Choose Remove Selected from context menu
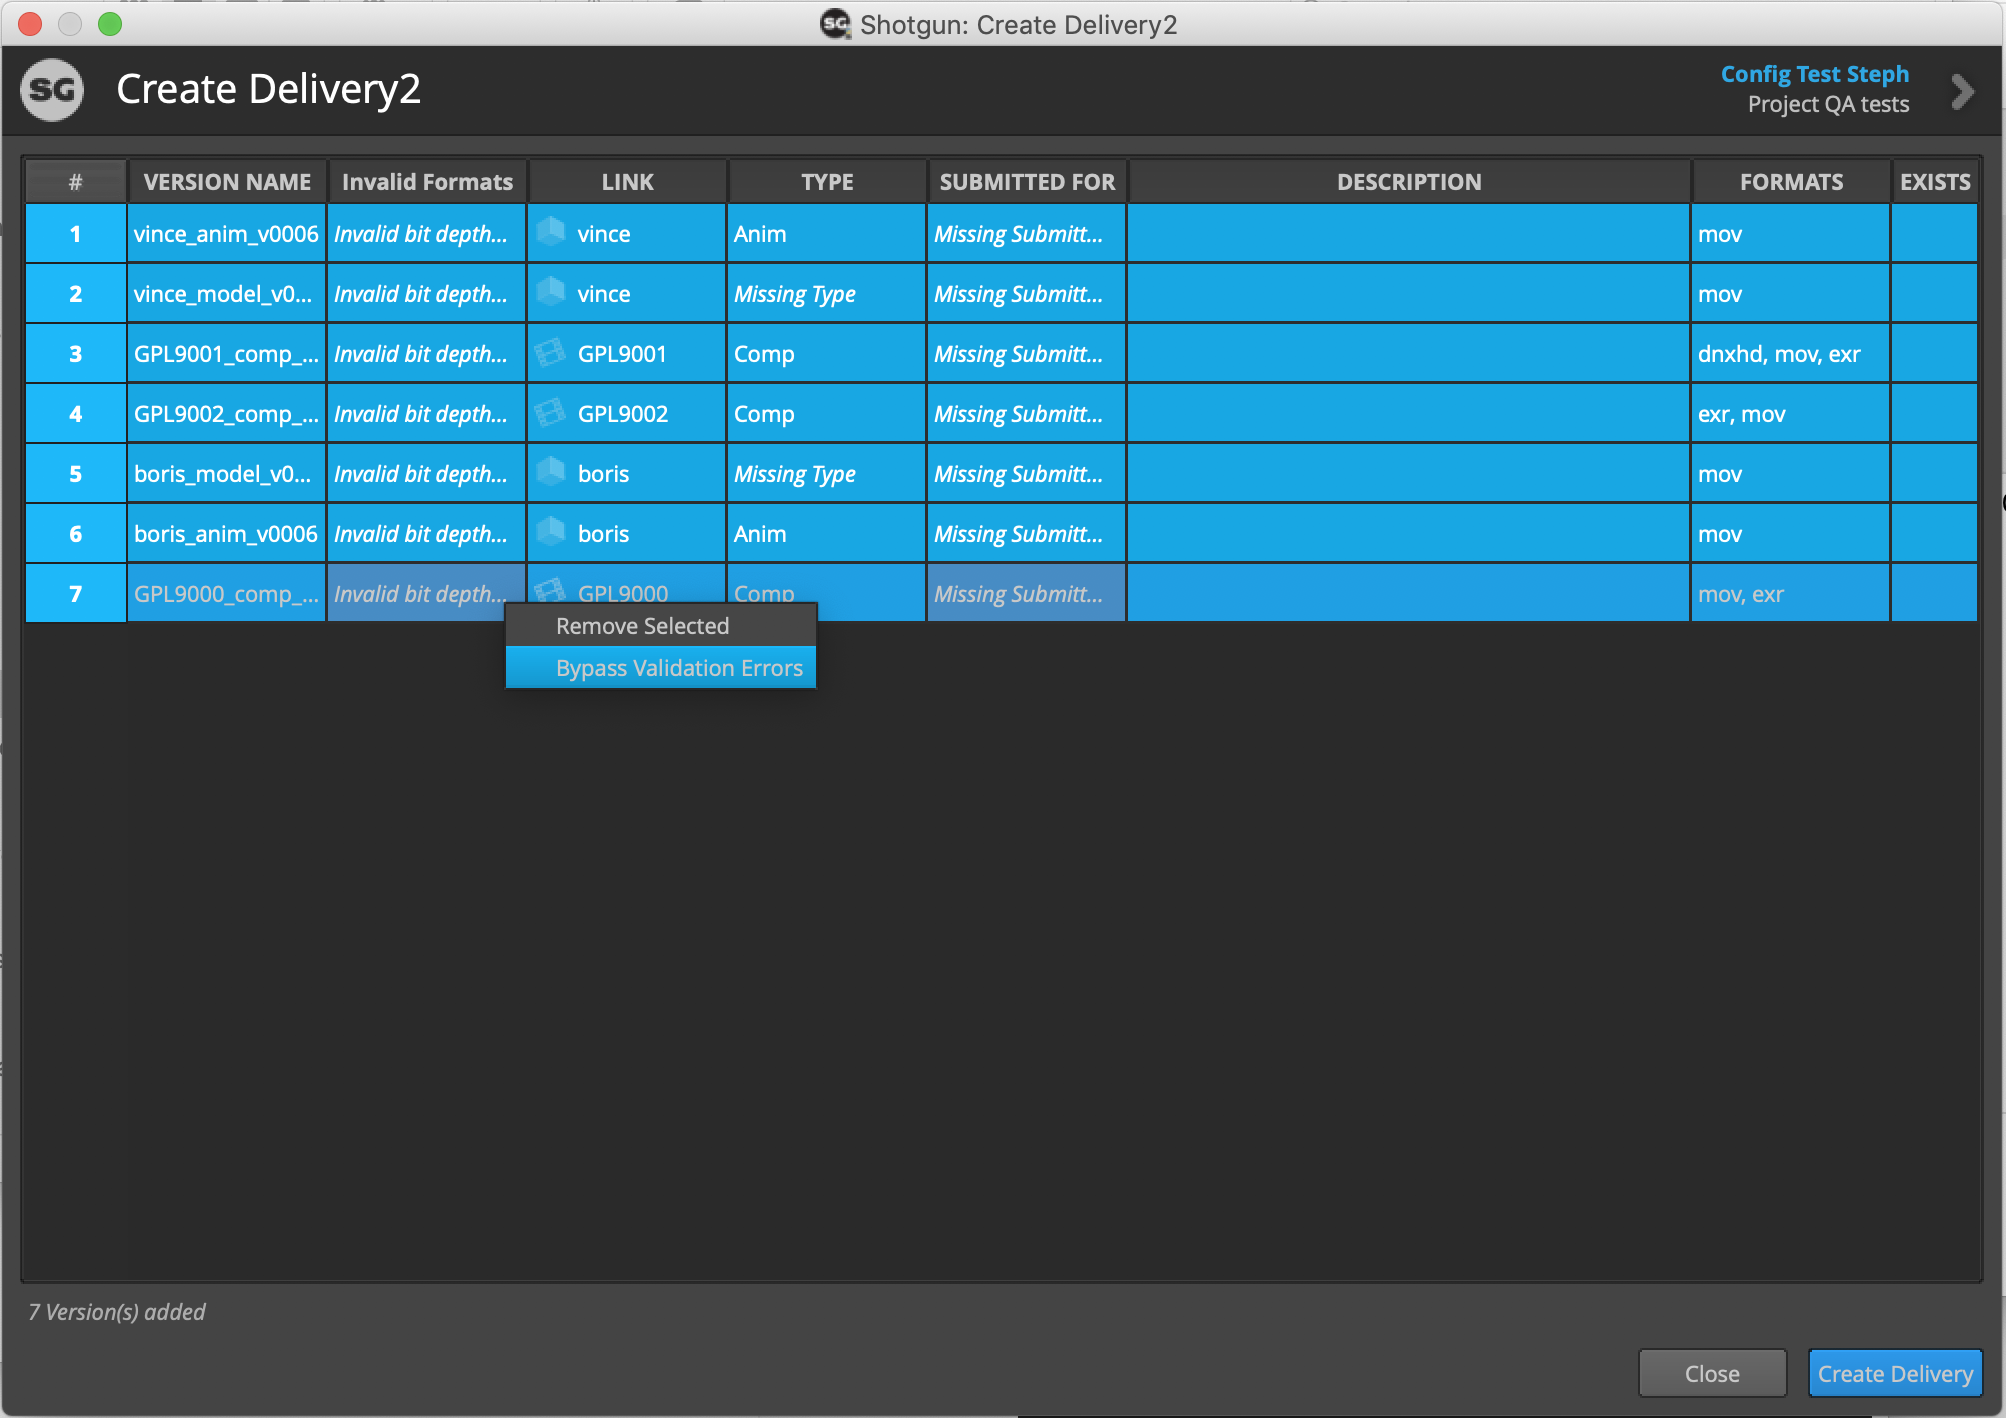2006x1418 pixels. point(661,626)
